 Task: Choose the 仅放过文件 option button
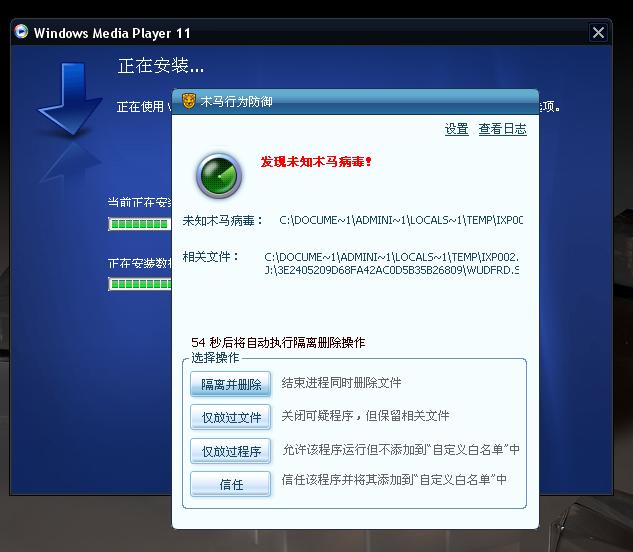click(231, 417)
